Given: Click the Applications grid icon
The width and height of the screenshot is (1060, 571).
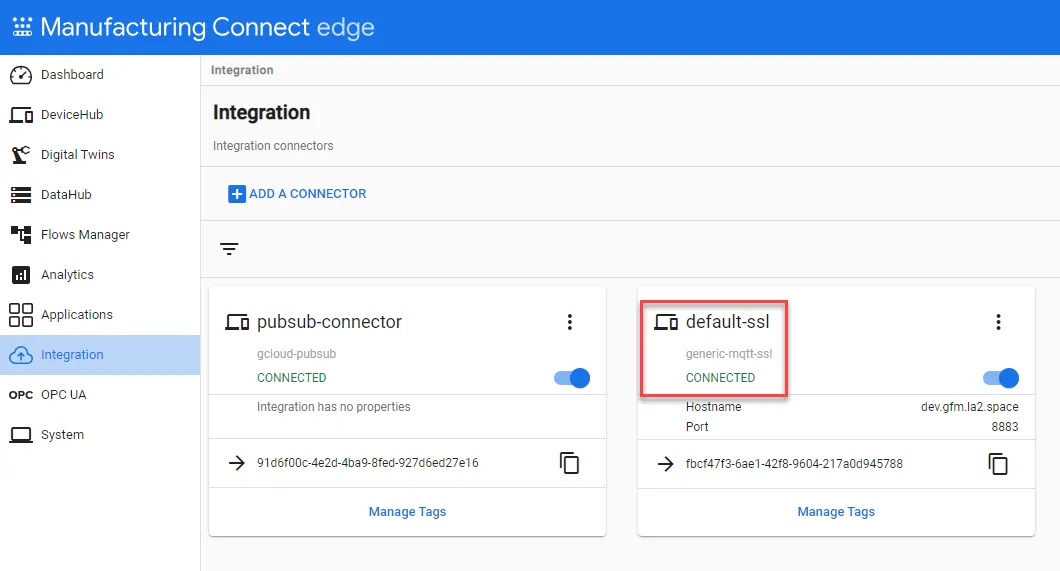Looking at the screenshot, I should click(x=21, y=315).
